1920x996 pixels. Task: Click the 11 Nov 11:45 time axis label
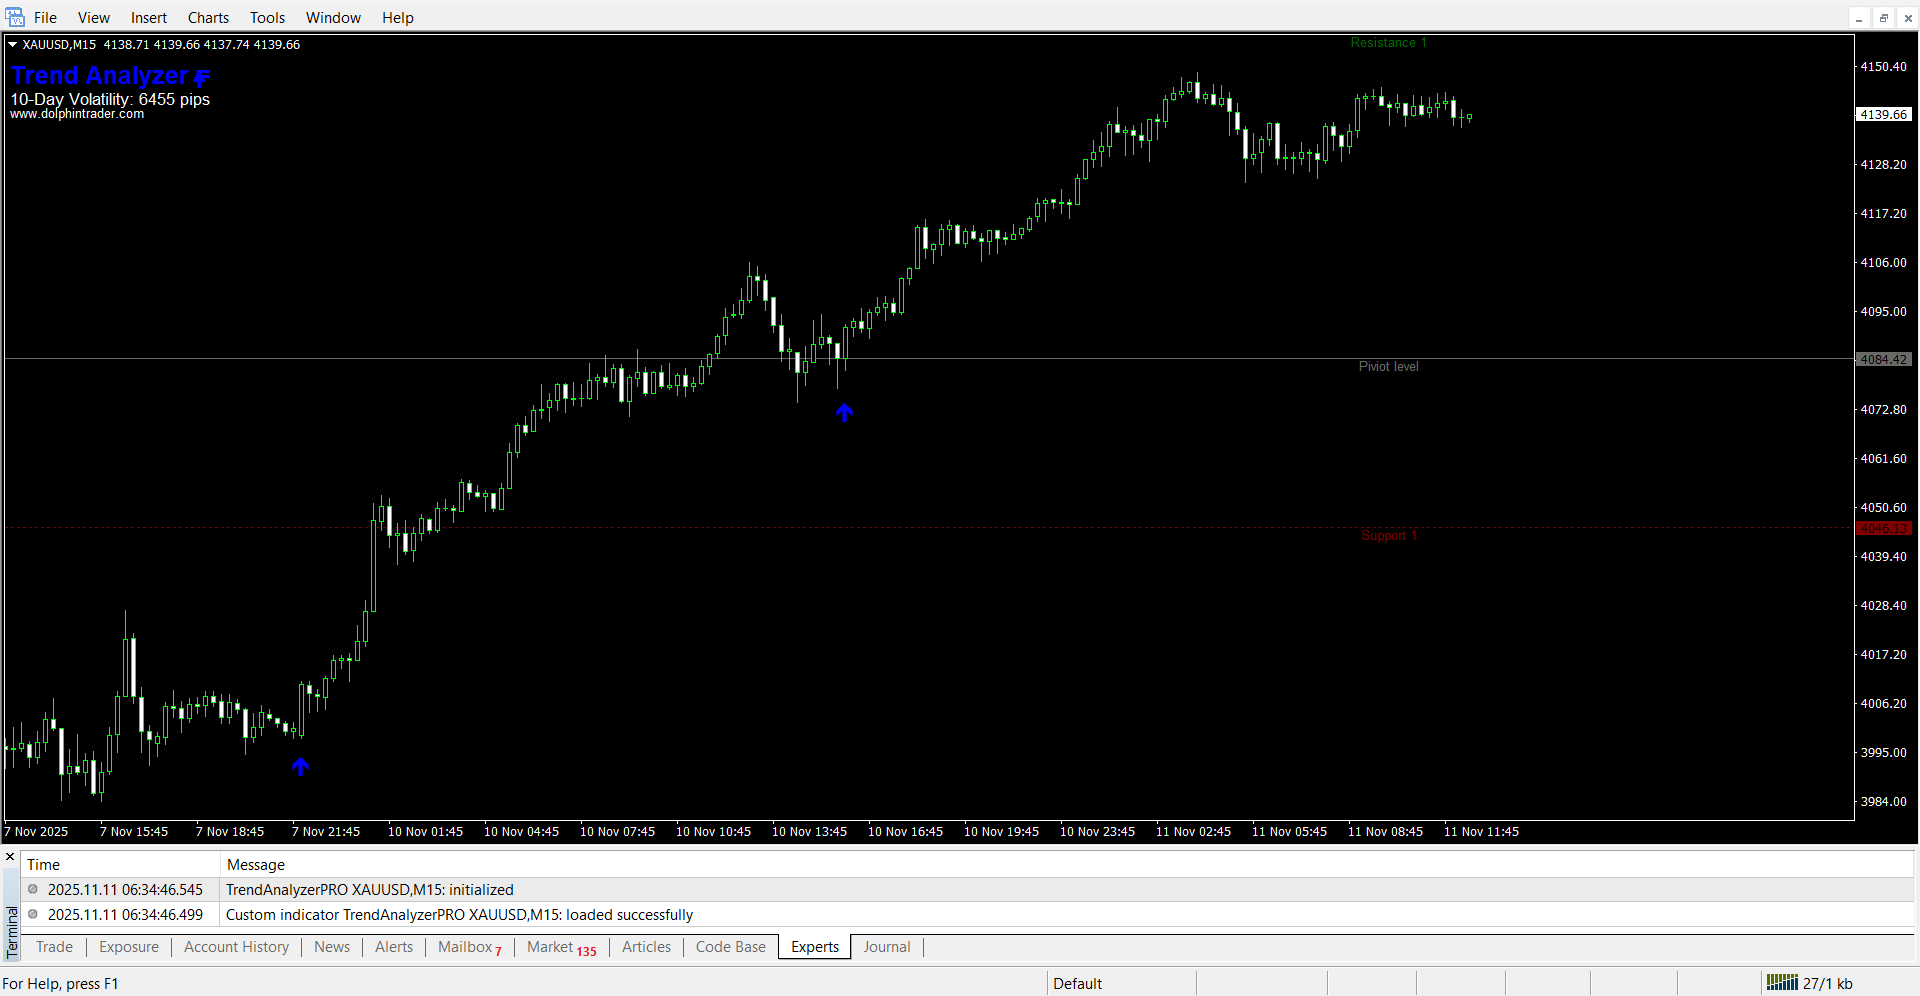(1481, 831)
